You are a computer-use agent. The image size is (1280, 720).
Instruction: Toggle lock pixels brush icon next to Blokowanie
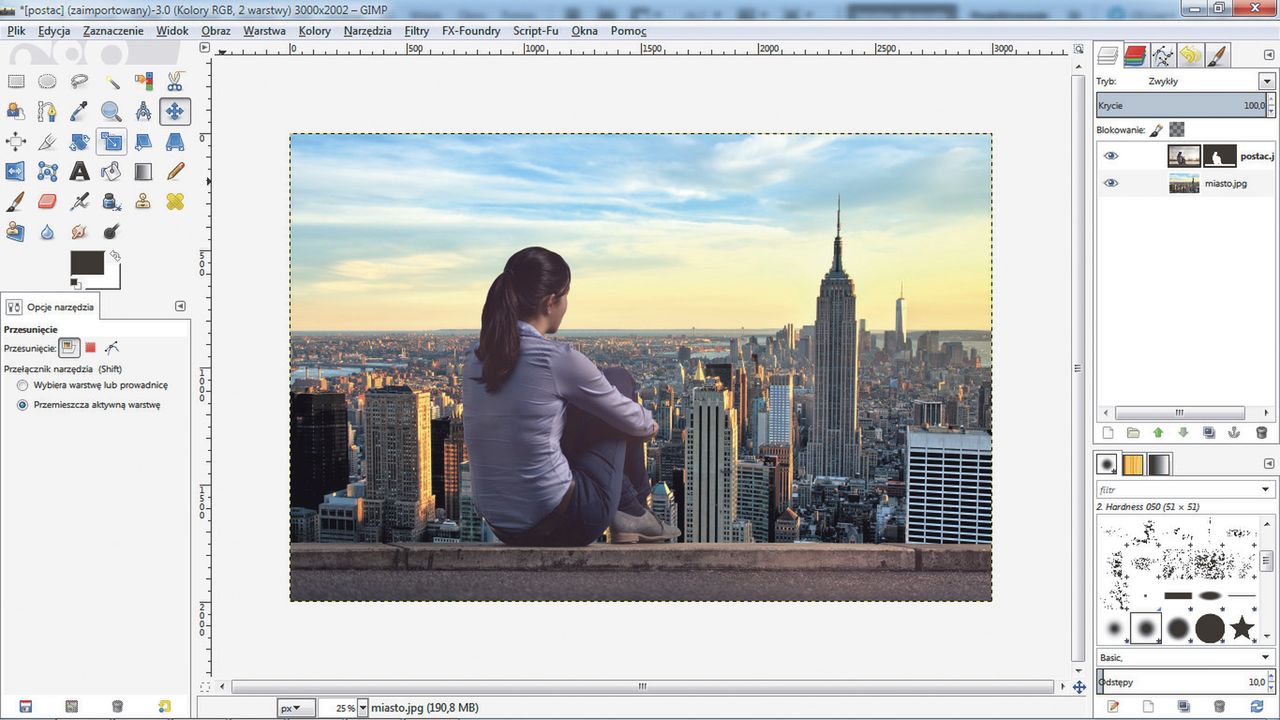[1156, 130]
